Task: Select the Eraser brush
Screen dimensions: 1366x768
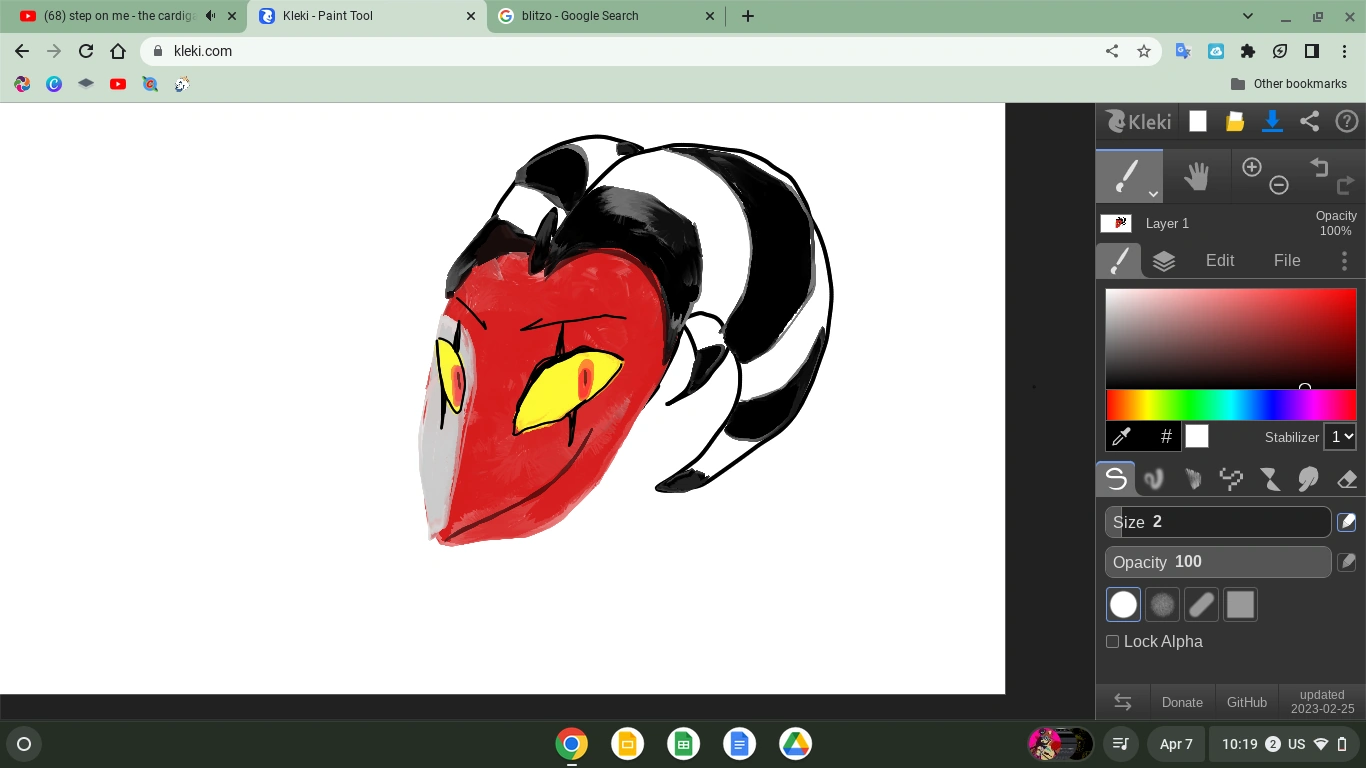Action: (x=1345, y=478)
